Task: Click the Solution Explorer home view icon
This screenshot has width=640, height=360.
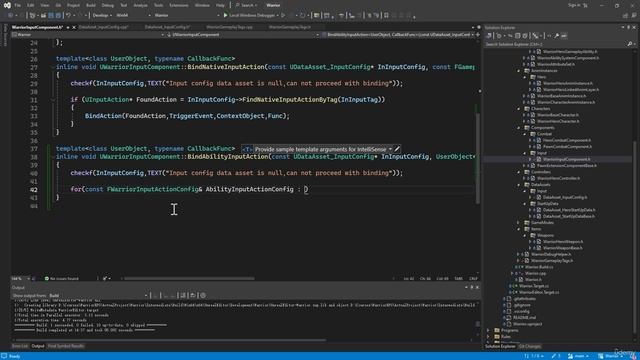Action: click(489, 36)
